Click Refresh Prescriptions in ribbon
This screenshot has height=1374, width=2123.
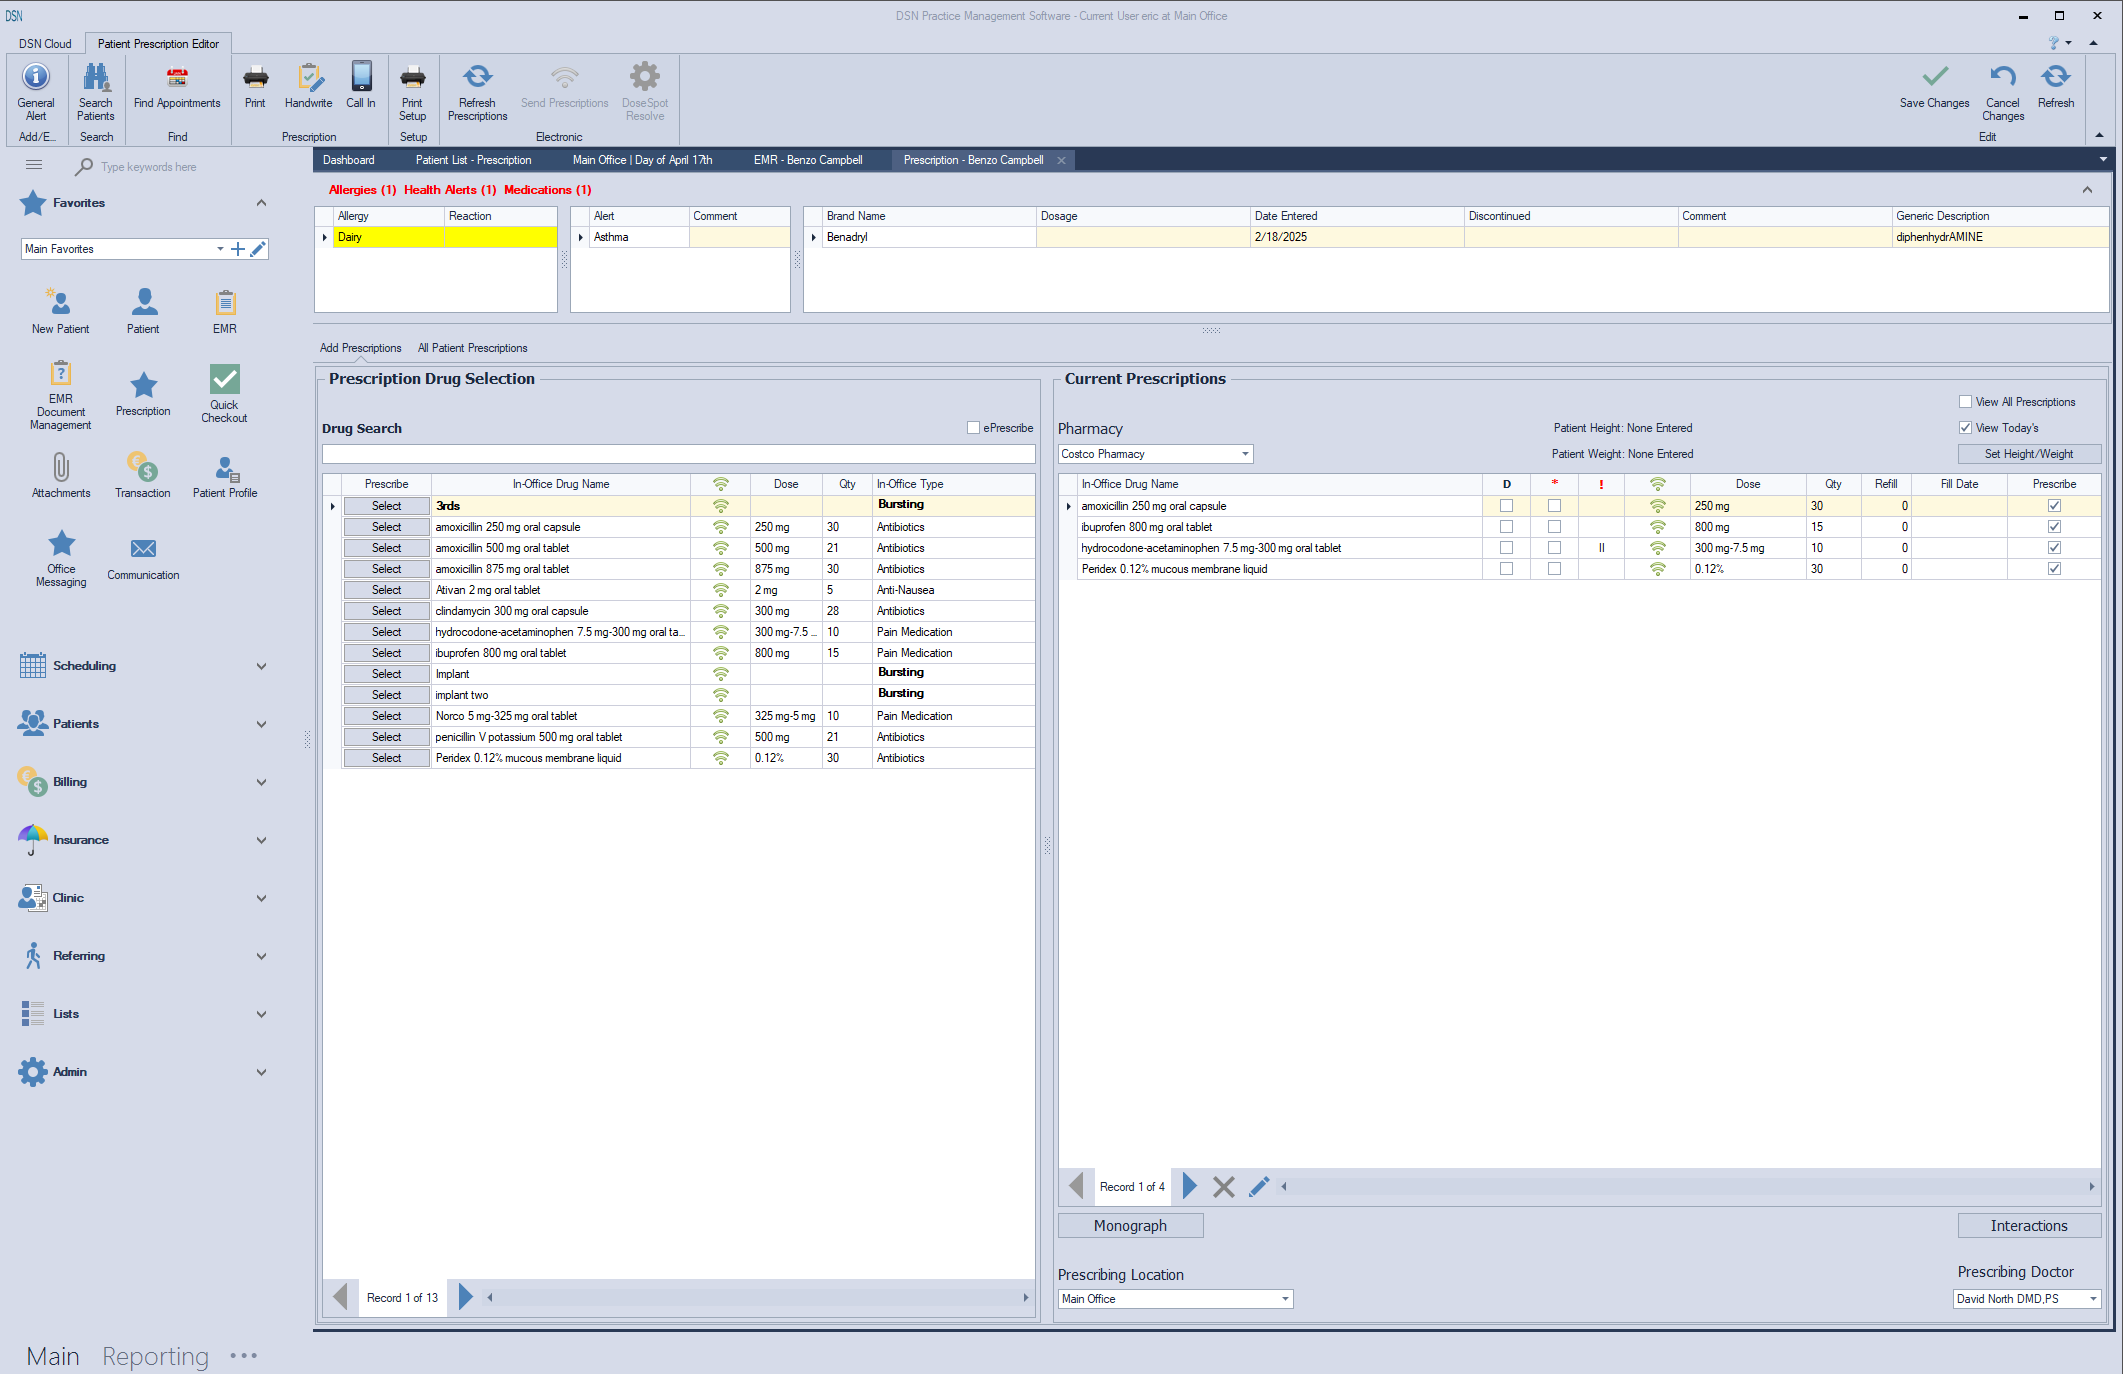point(477,78)
